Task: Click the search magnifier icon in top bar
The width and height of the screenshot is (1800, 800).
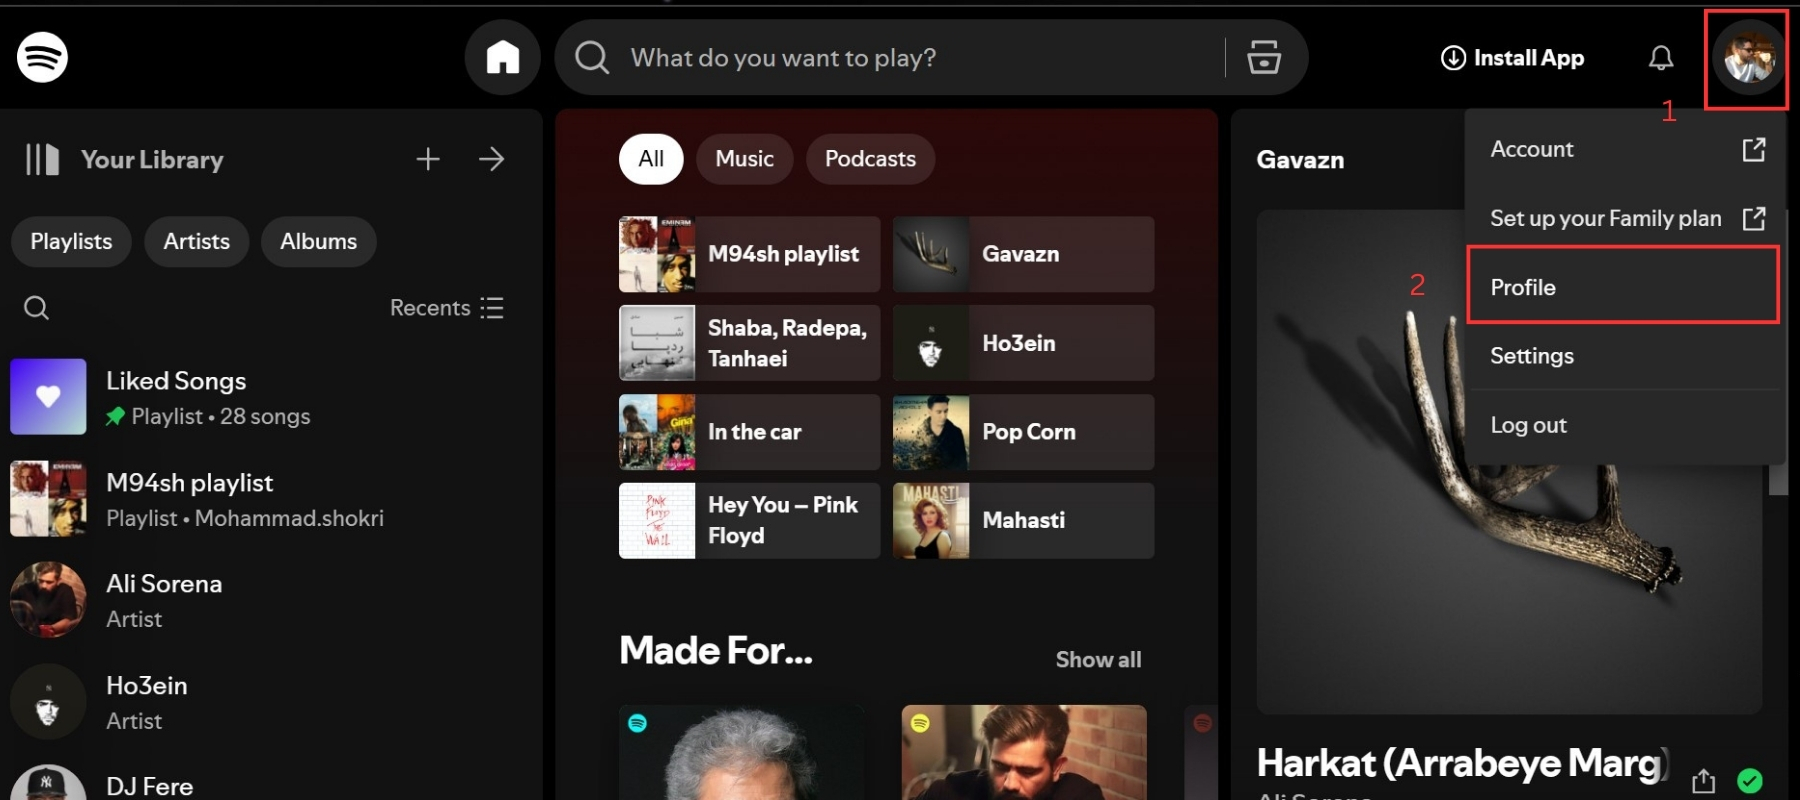Action: click(x=592, y=57)
